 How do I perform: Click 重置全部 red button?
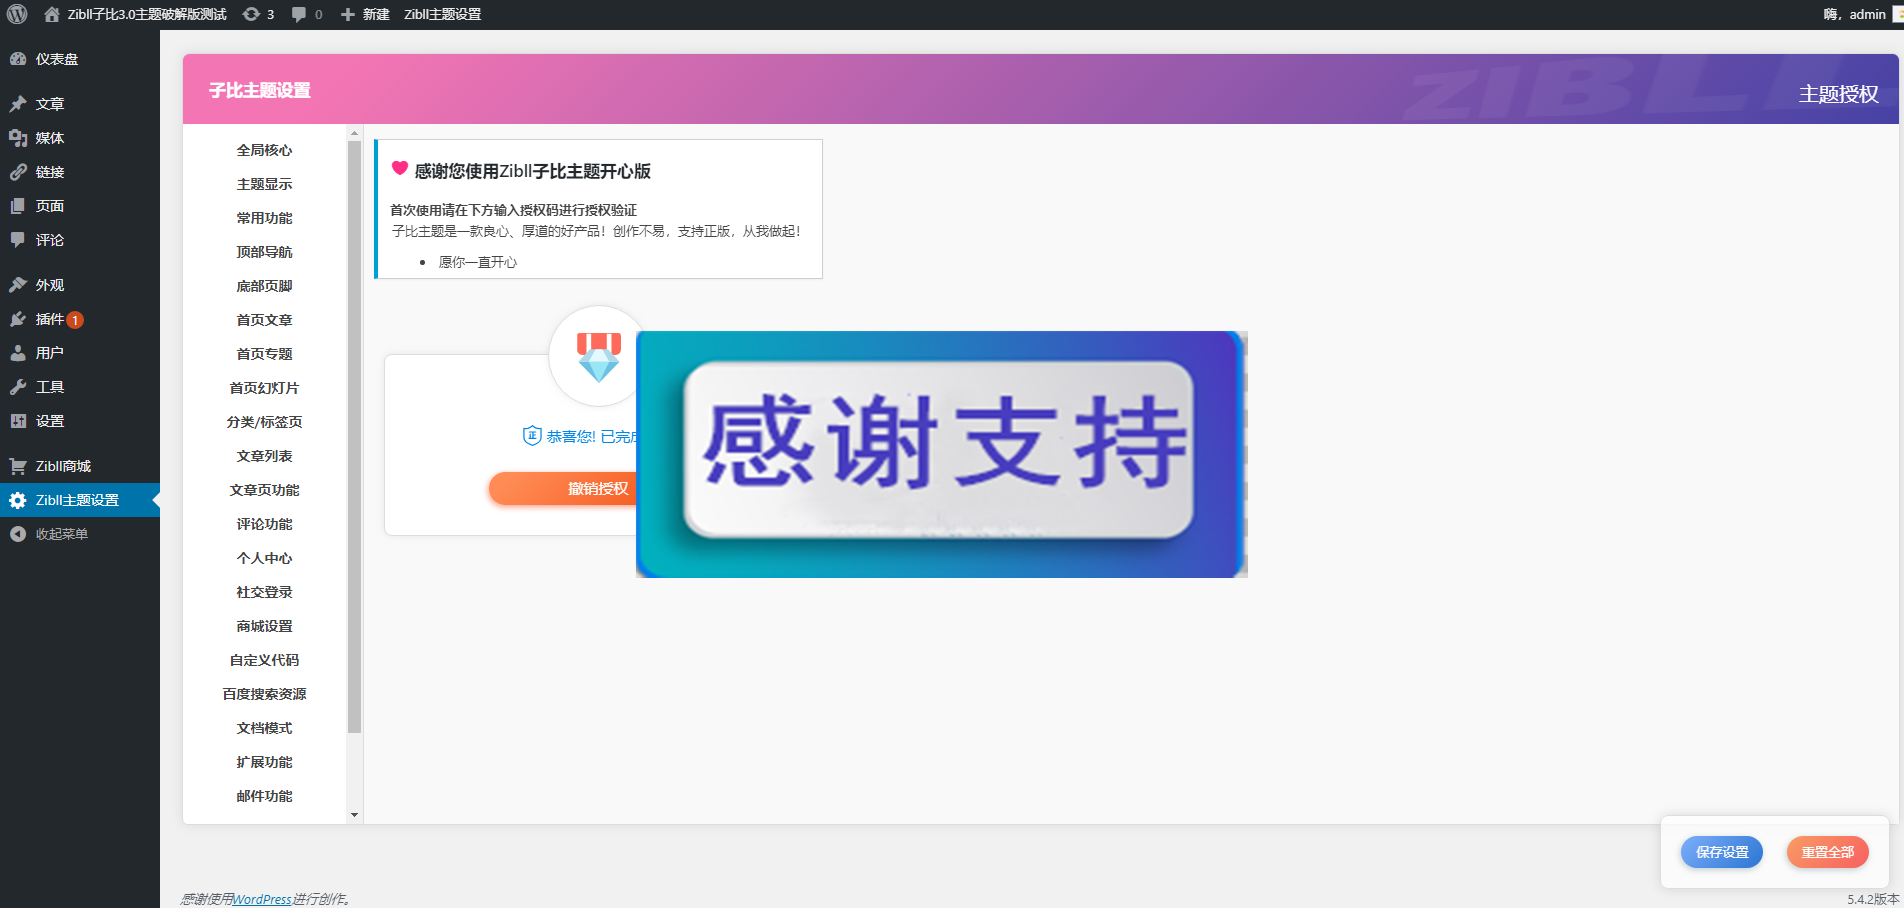pos(1828,852)
